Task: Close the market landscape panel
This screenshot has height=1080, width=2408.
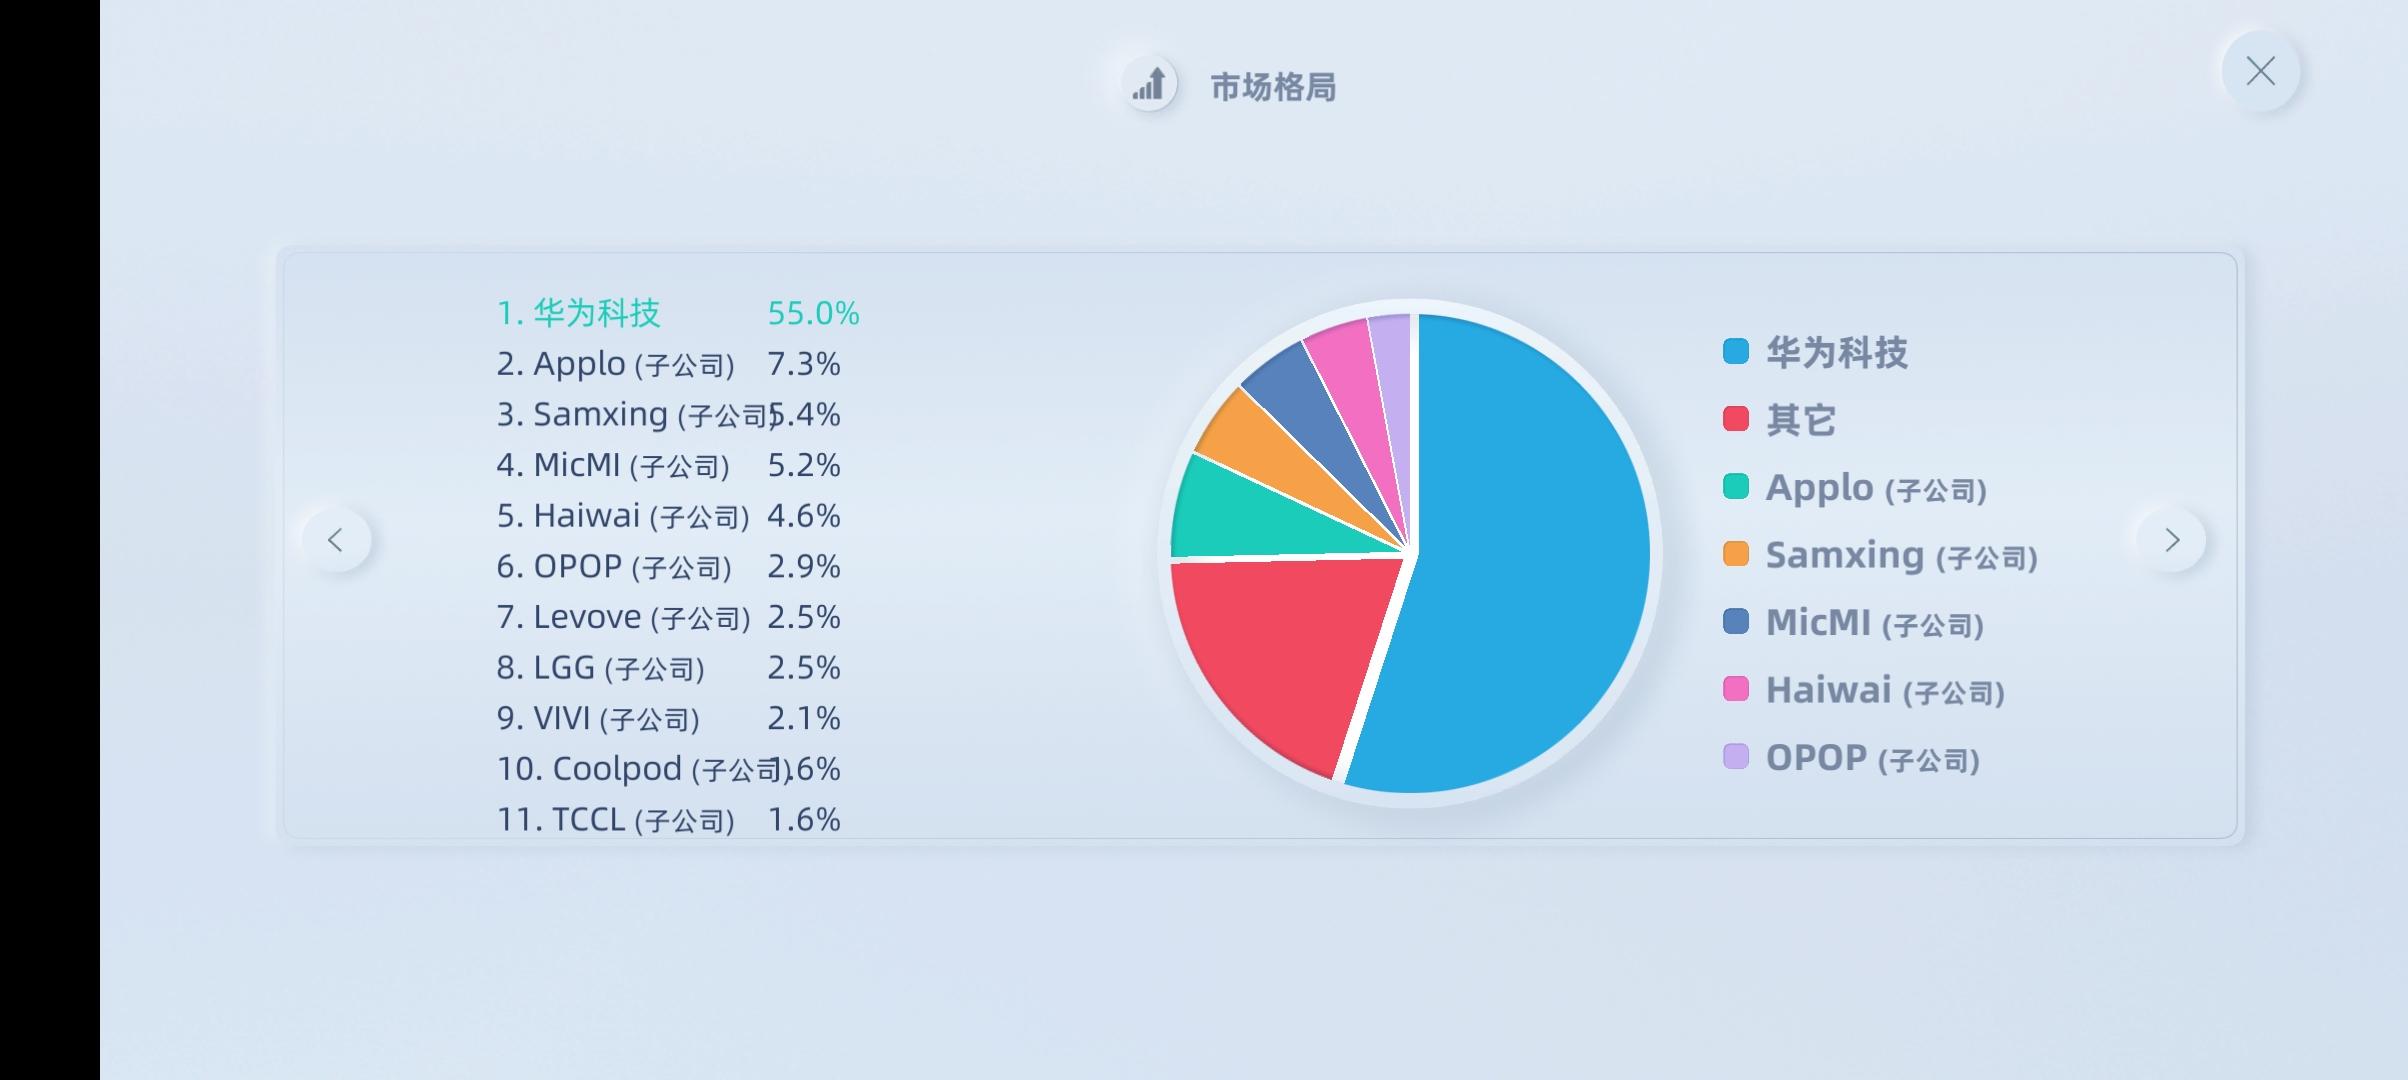Action: 2260,71
